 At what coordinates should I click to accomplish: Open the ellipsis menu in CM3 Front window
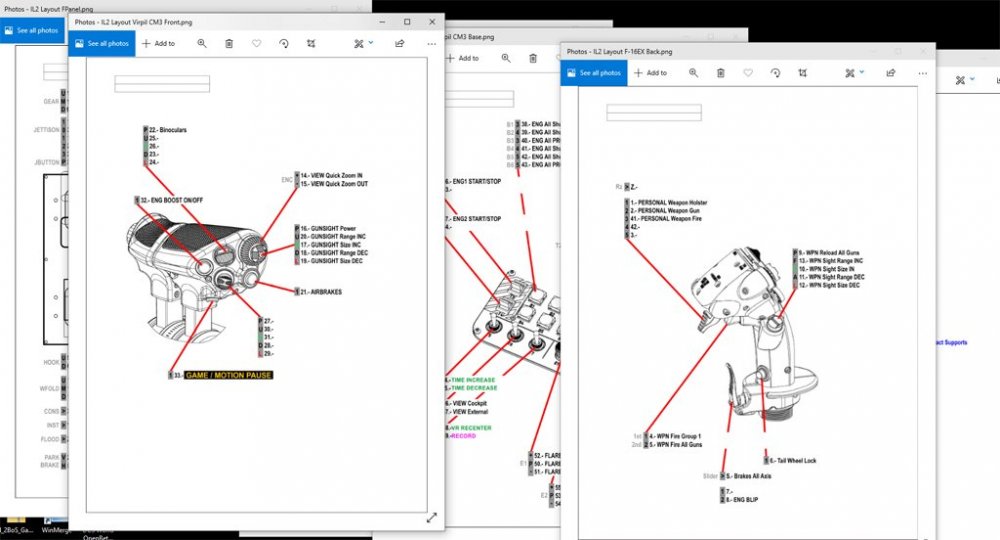430,44
